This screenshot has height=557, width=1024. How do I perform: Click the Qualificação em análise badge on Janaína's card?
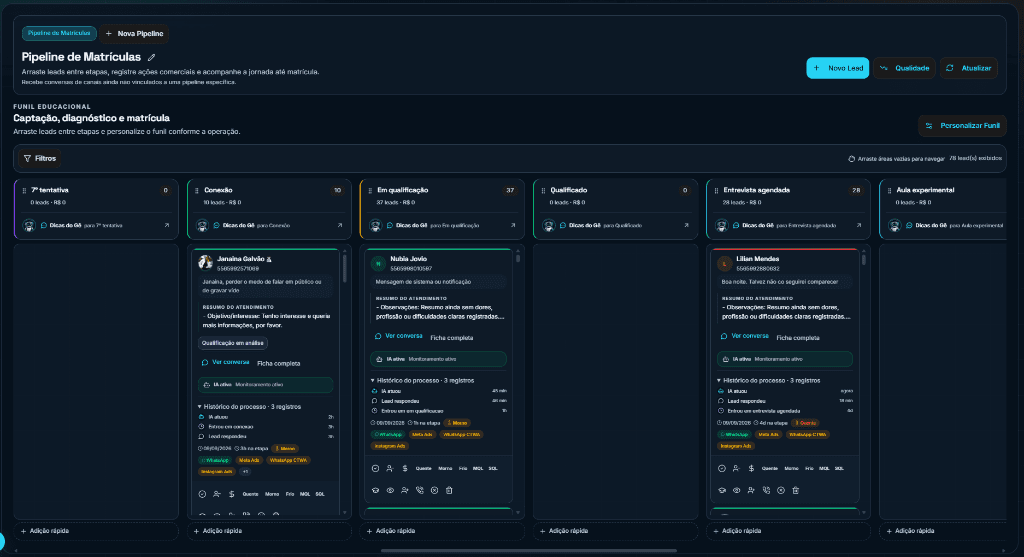(x=232, y=343)
